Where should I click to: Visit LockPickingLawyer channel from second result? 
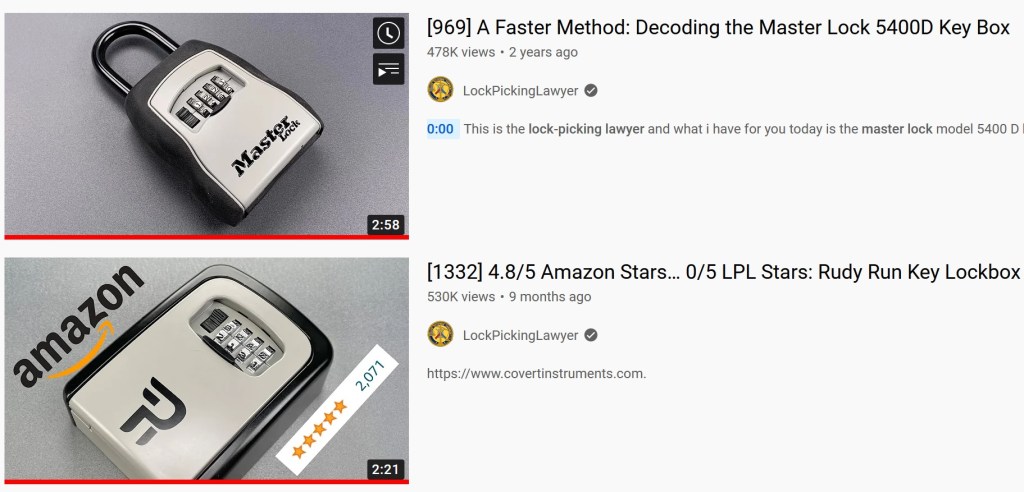(520, 335)
